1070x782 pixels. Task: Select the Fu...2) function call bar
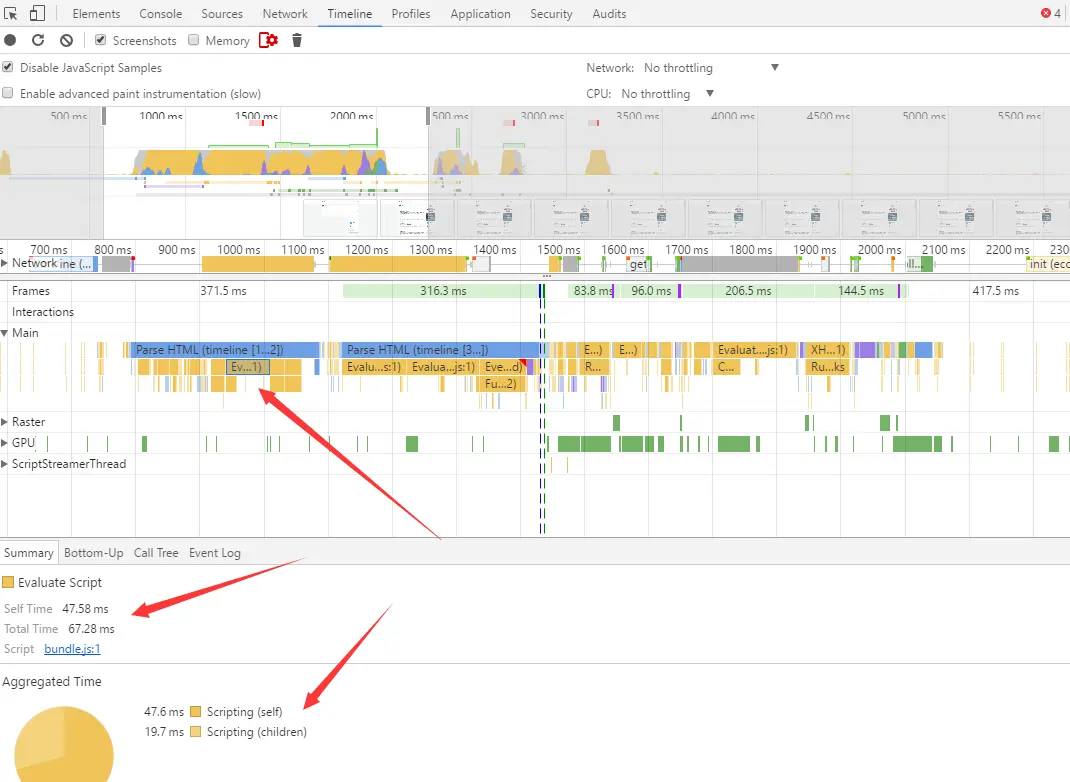pos(502,384)
